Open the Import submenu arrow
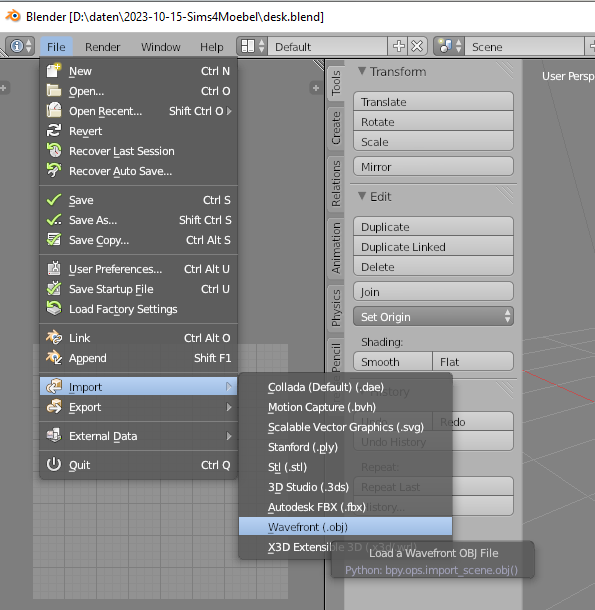 click(x=229, y=387)
